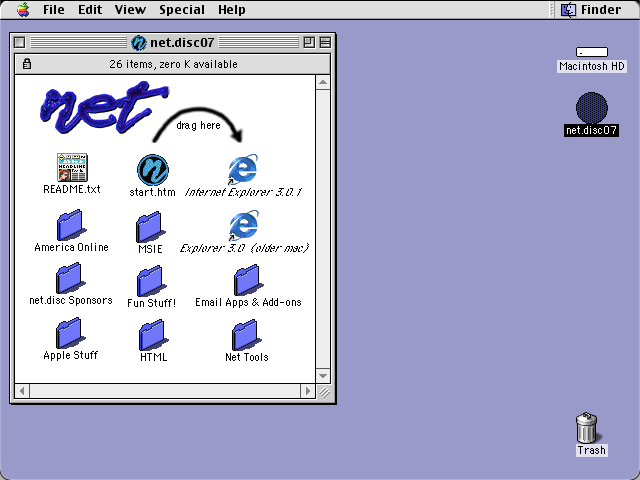Select the Trash icon
Screen dimensions: 640x480
pos(587,428)
